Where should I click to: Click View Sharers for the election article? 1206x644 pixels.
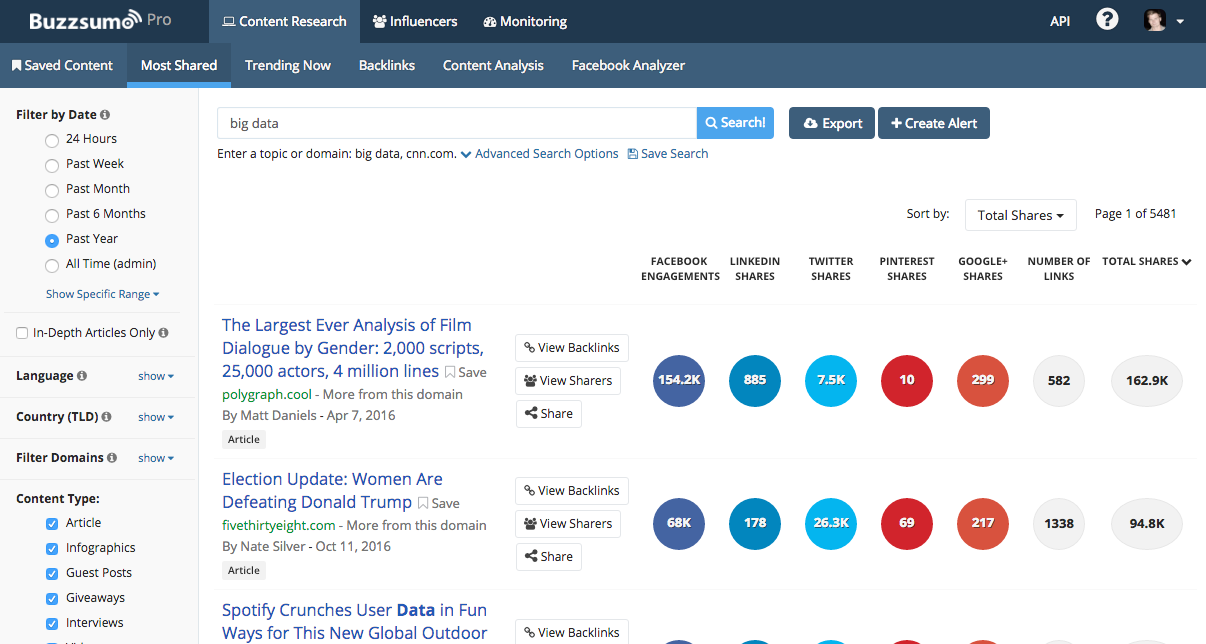[x=567, y=523]
